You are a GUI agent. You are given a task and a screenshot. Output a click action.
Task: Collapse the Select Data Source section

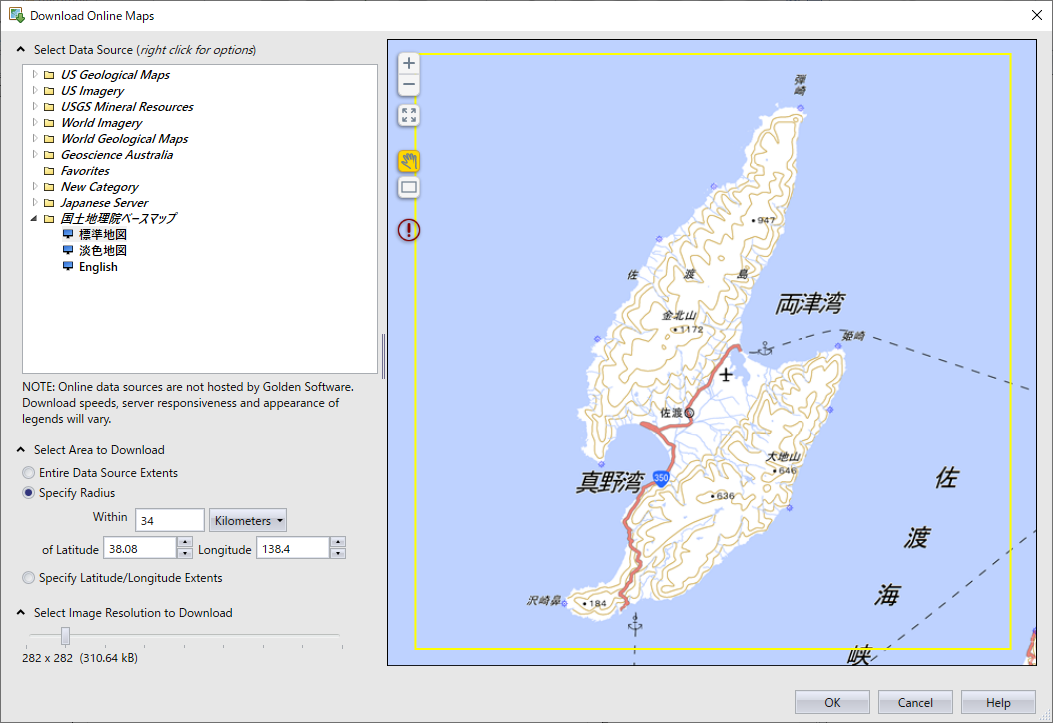(21, 50)
